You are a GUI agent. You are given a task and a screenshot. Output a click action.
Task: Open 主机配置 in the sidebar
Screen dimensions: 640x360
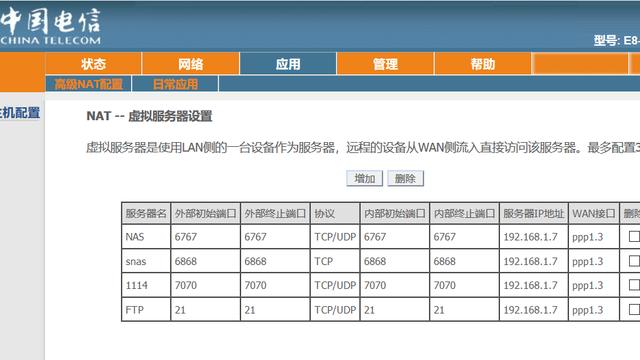pyautogui.click(x=20, y=113)
